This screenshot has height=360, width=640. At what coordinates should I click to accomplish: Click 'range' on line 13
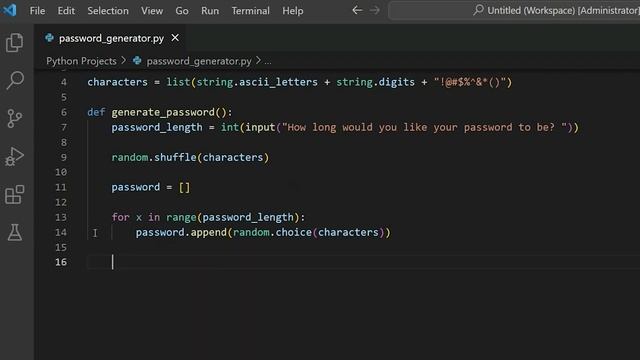[x=181, y=217]
